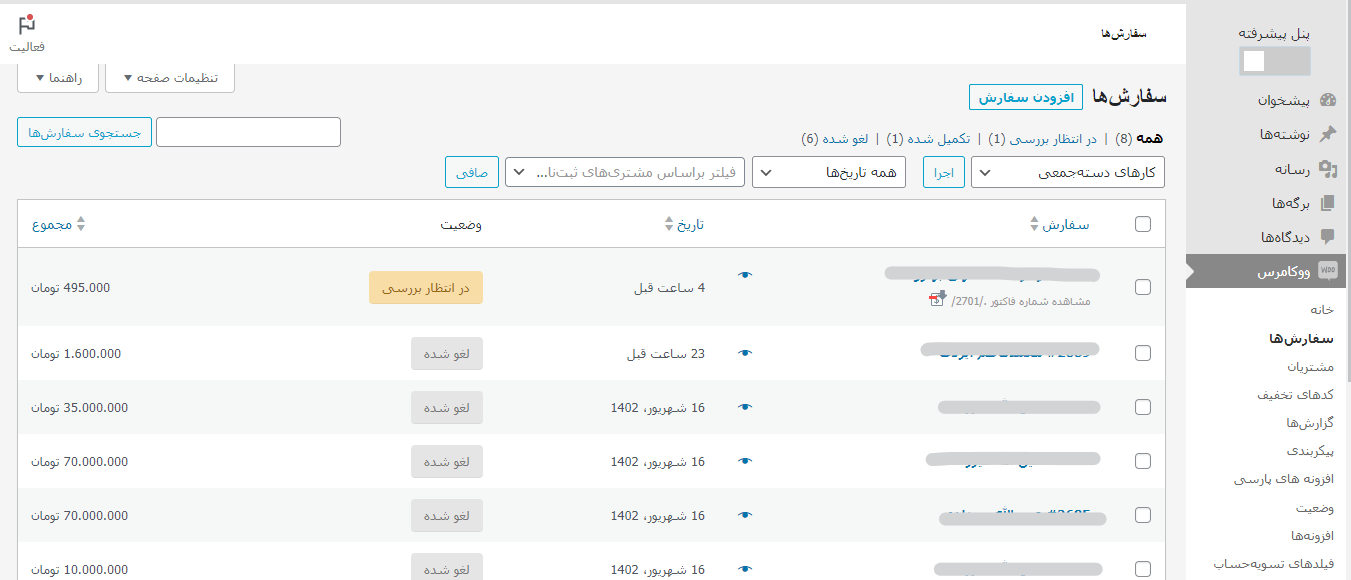
Task: Open status (وضعیت) submenu item
Action: (1315, 507)
